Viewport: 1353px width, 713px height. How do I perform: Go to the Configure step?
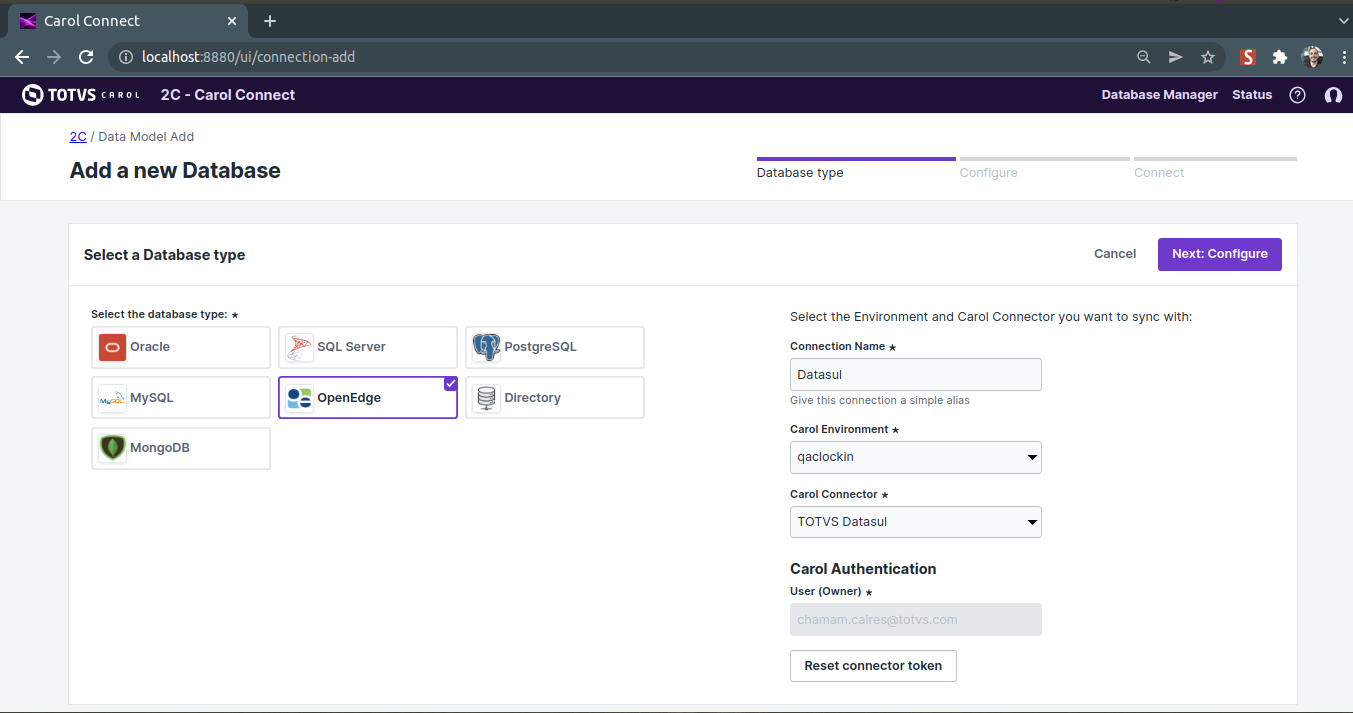coord(1044,168)
